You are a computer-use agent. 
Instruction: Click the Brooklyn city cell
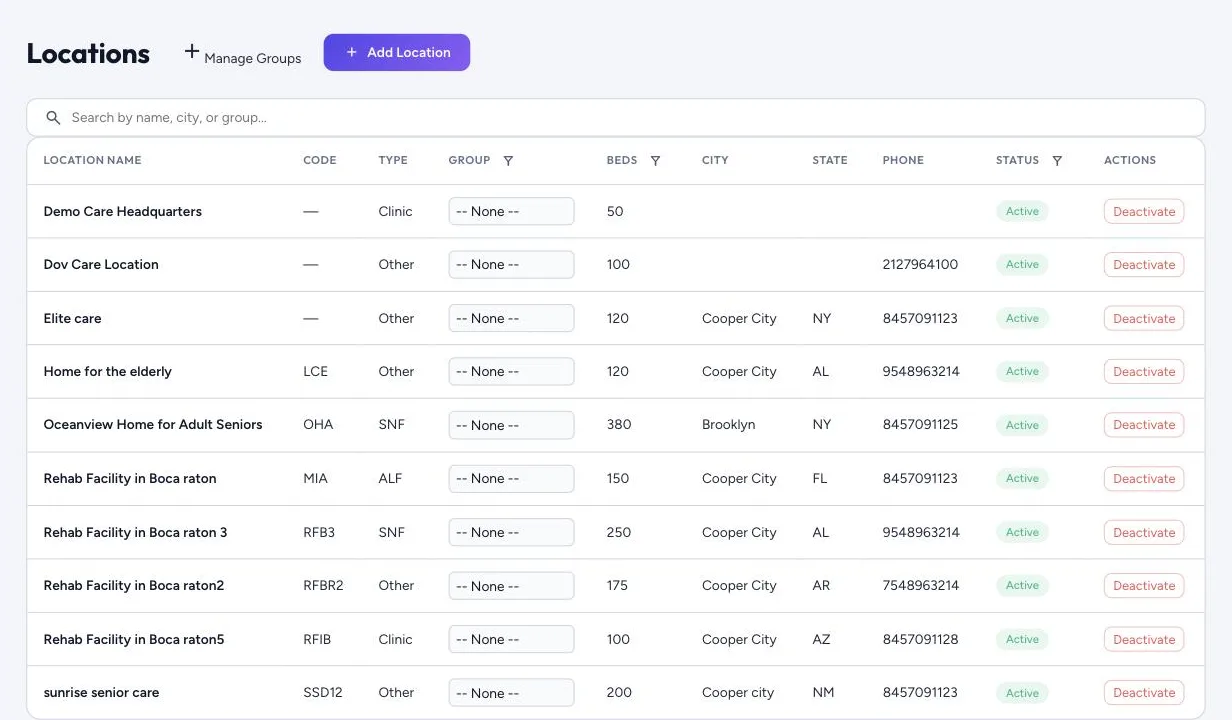[729, 425]
